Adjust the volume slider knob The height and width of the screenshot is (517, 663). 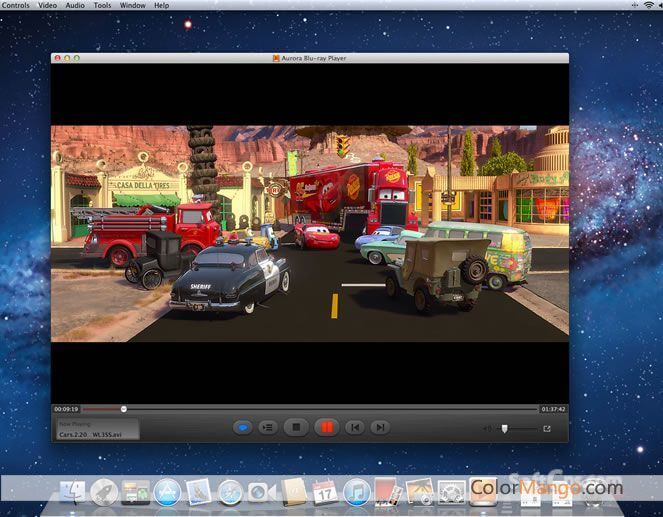click(505, 428)
